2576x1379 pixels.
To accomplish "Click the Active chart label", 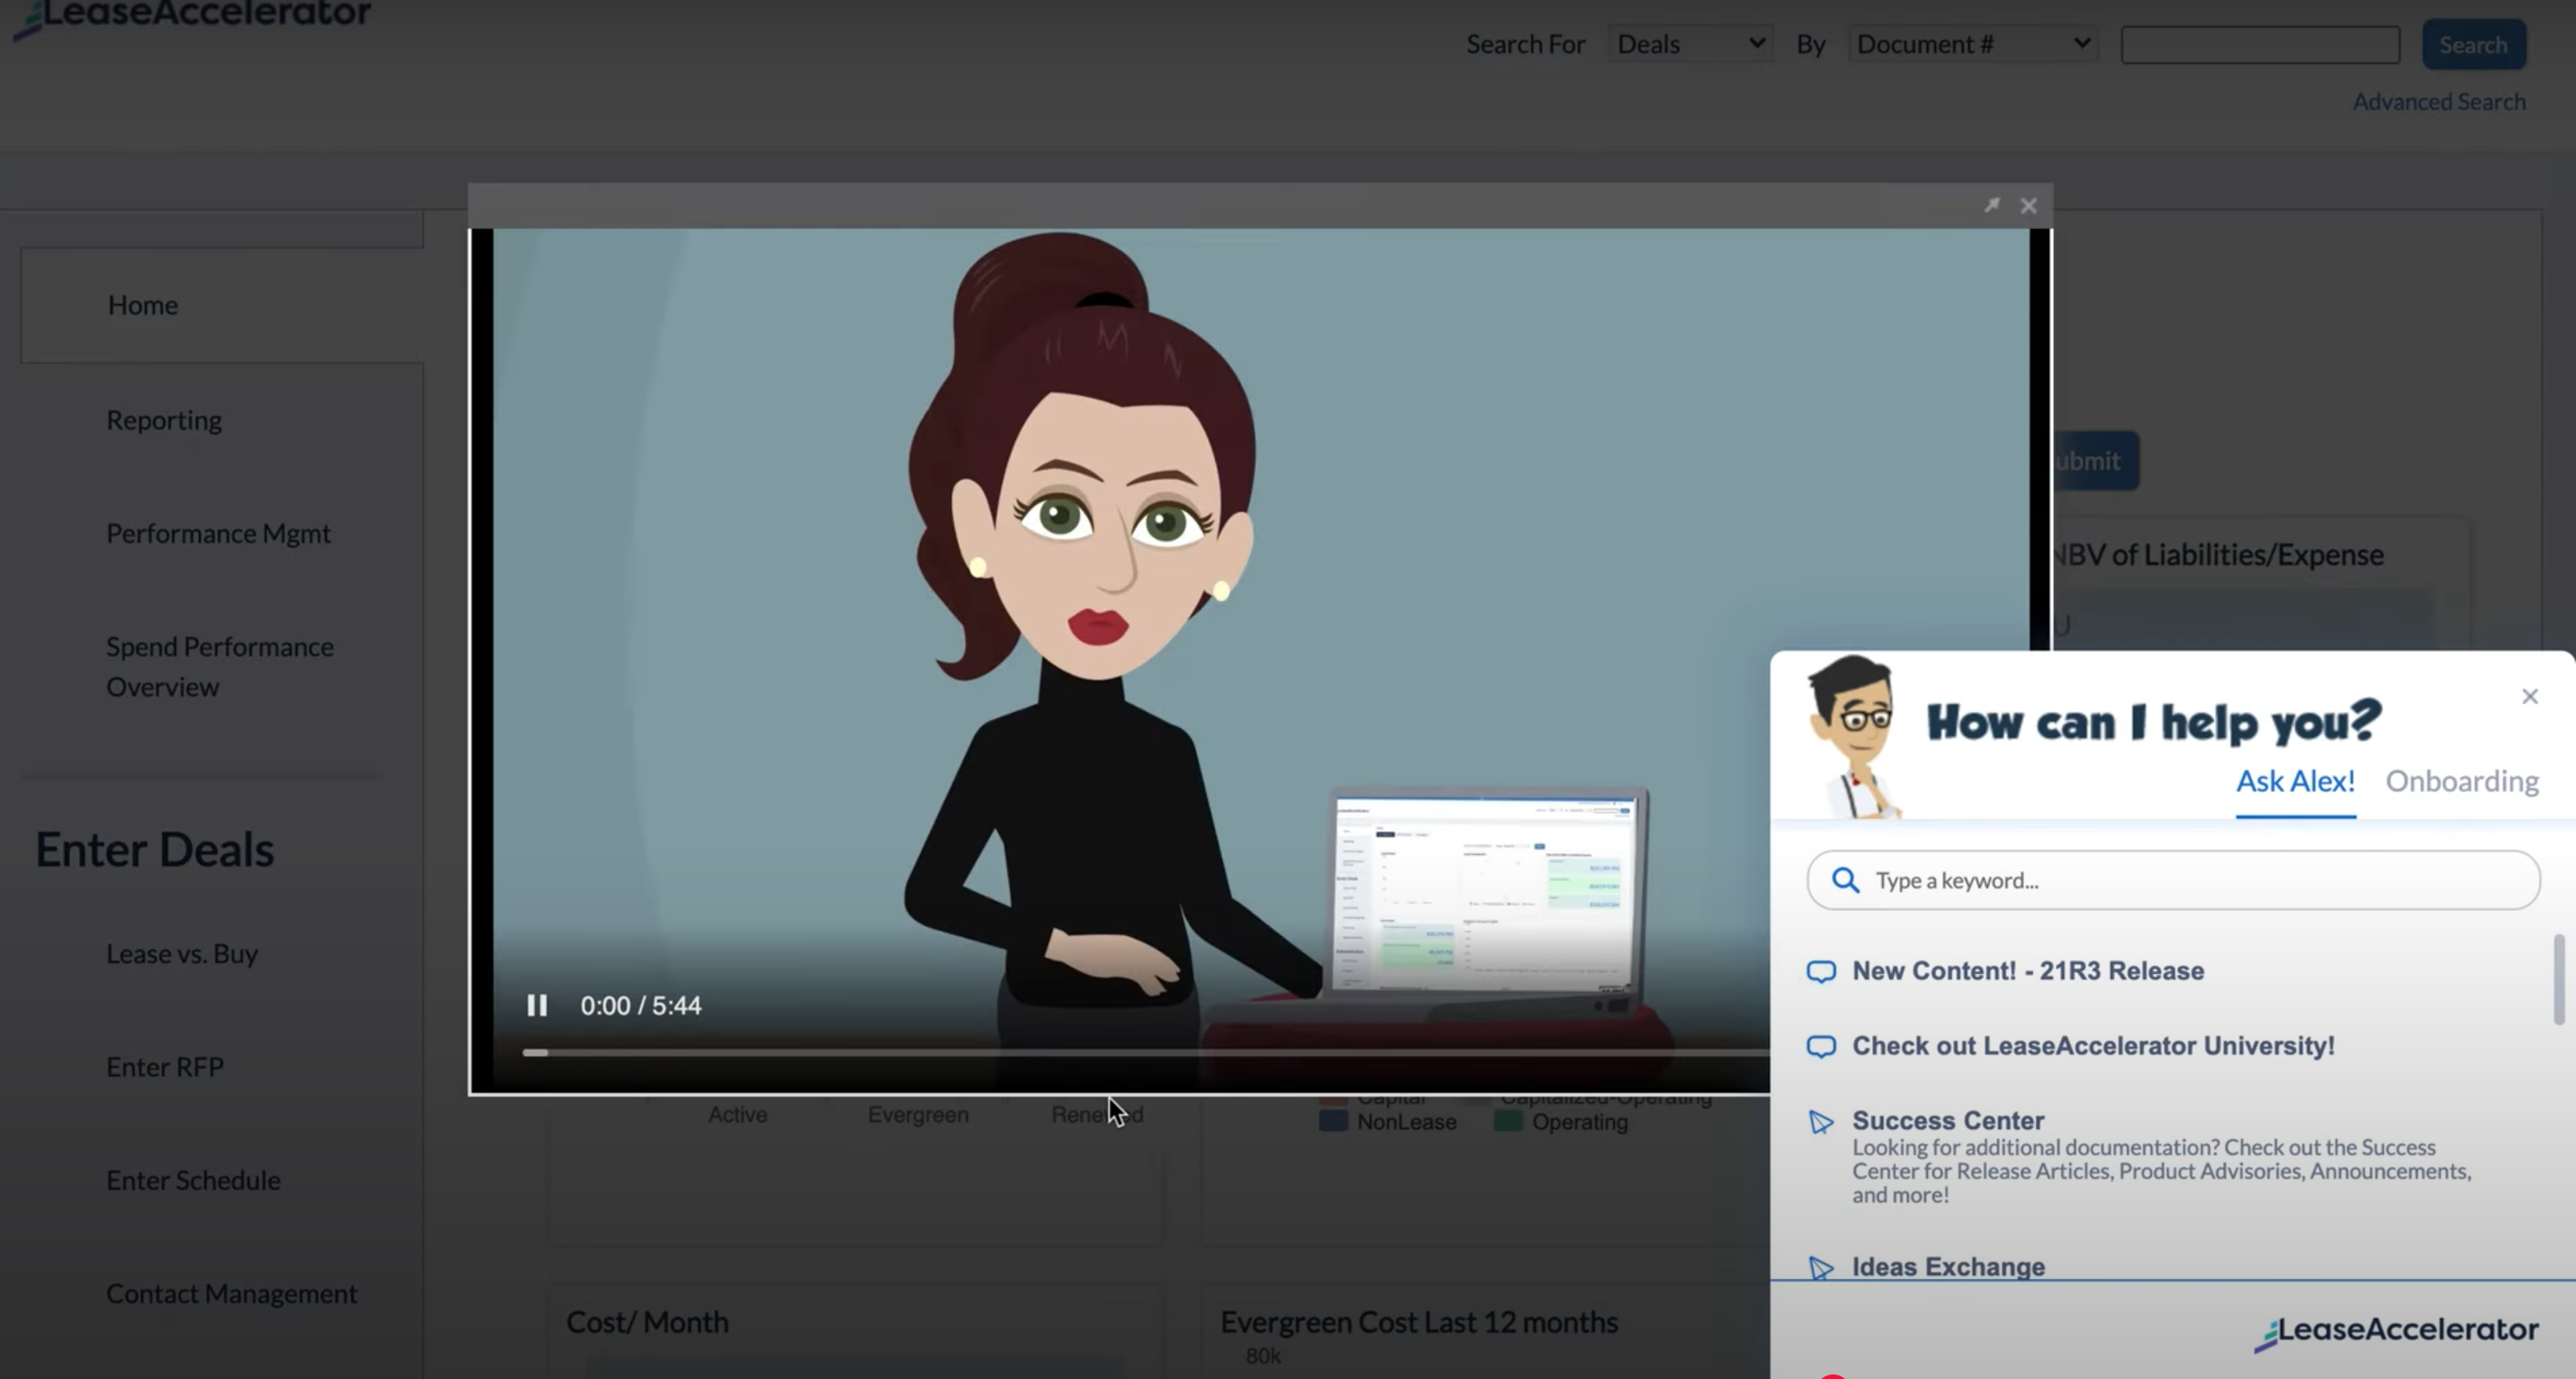I will pos(738,1114).
